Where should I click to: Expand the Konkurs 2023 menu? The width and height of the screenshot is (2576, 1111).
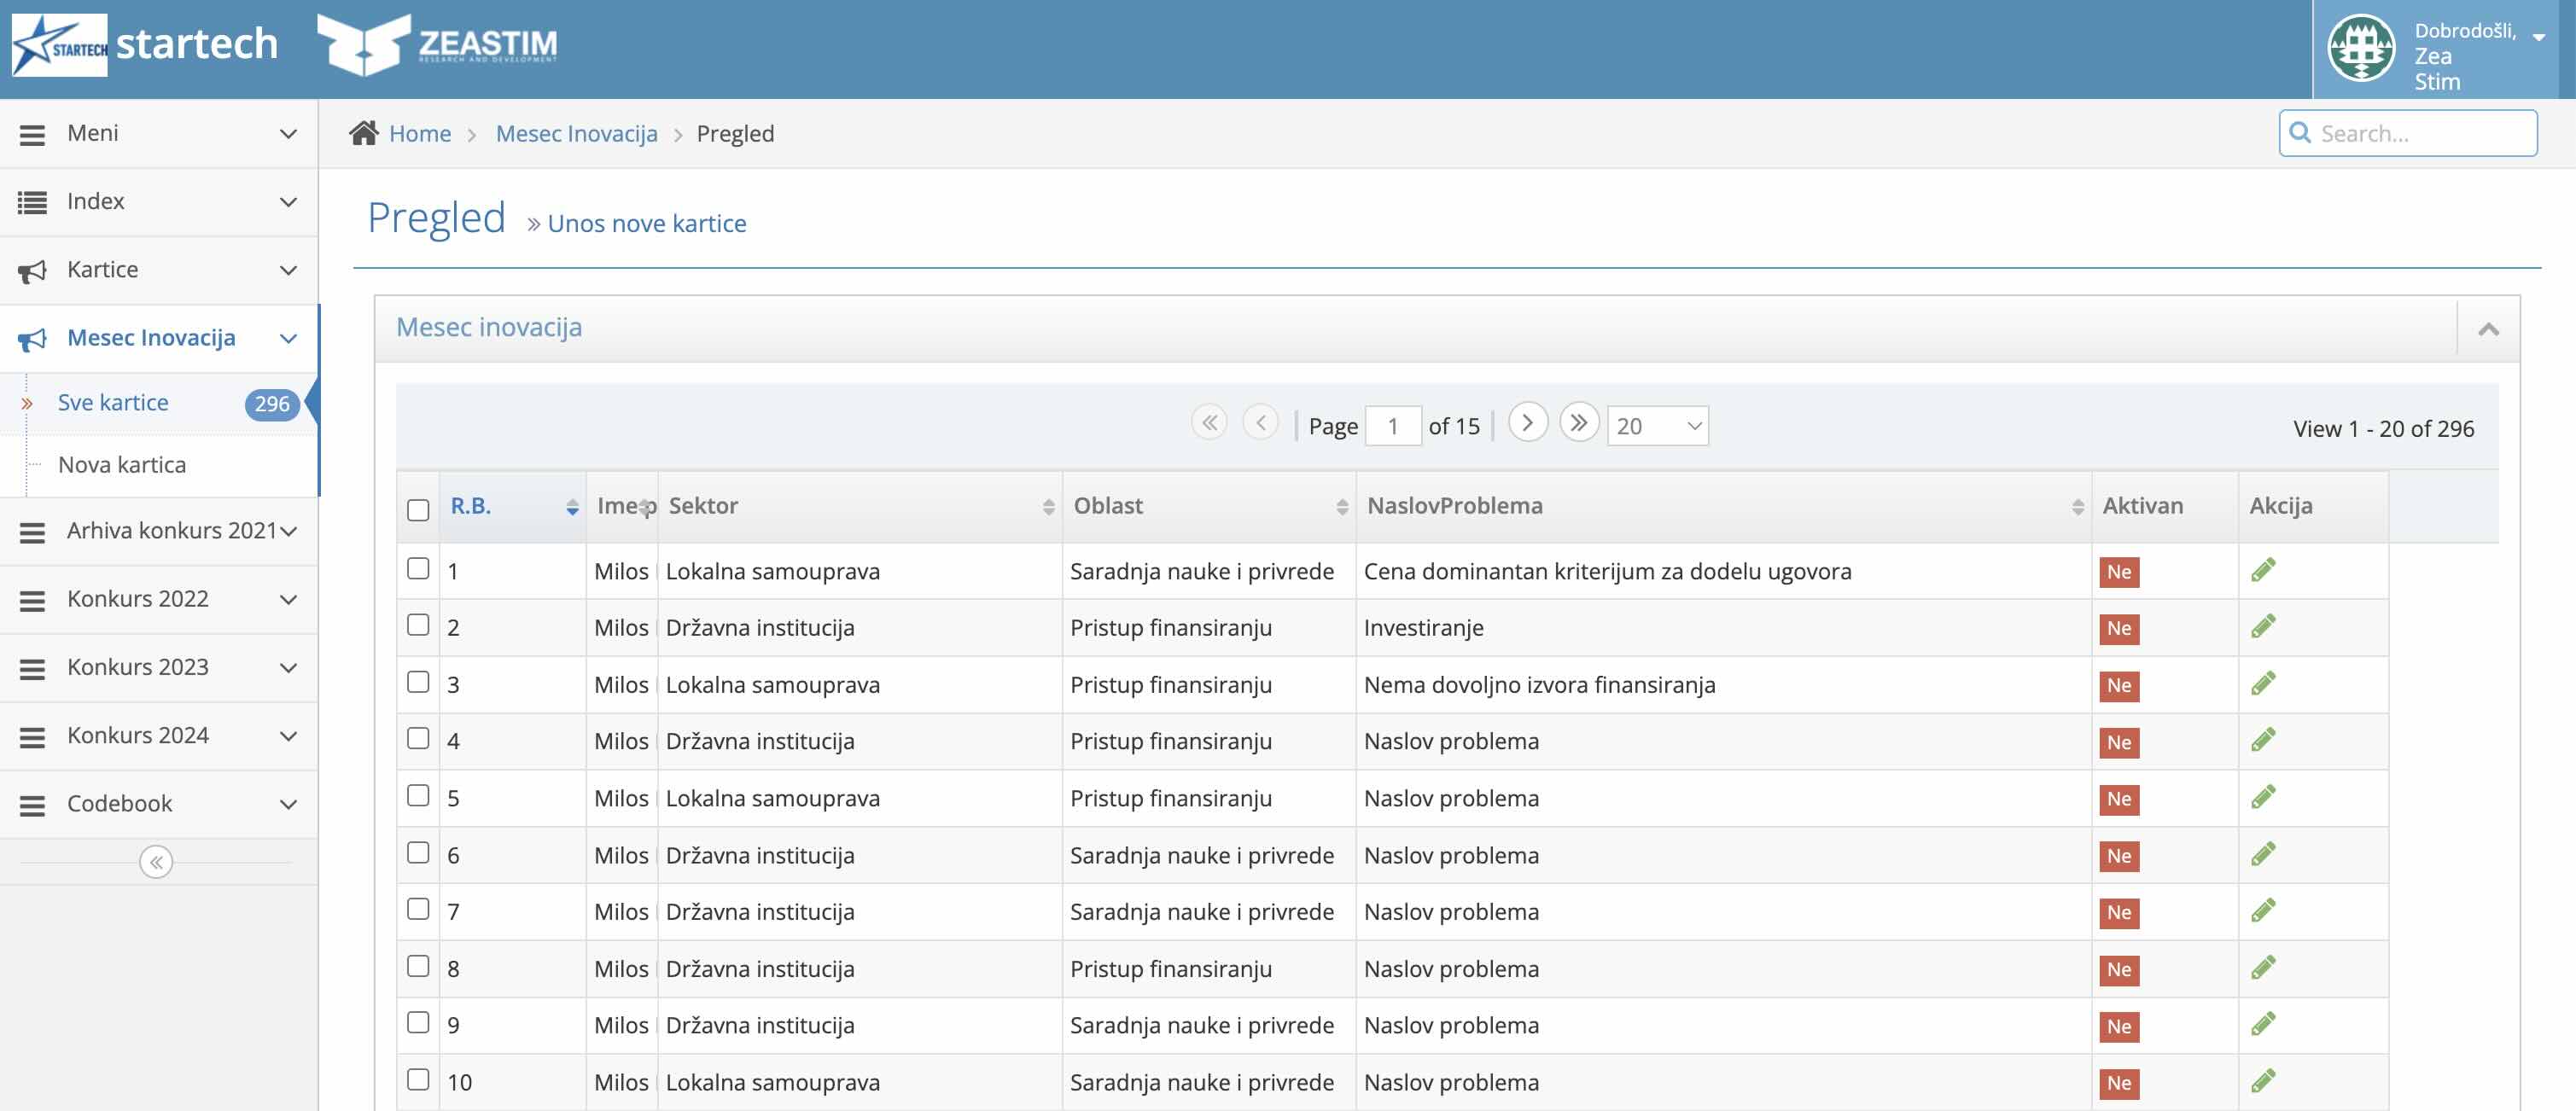coord(159,667)
